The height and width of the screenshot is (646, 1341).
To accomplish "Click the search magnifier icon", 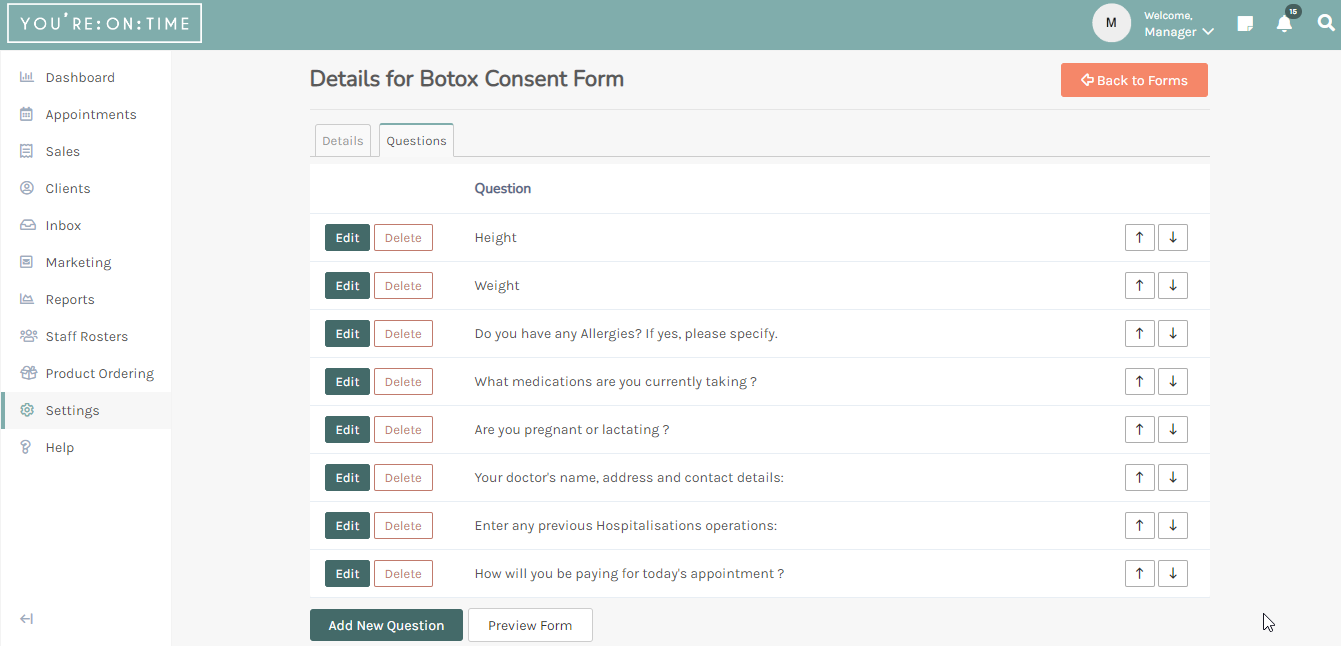I will point(1326,23).
